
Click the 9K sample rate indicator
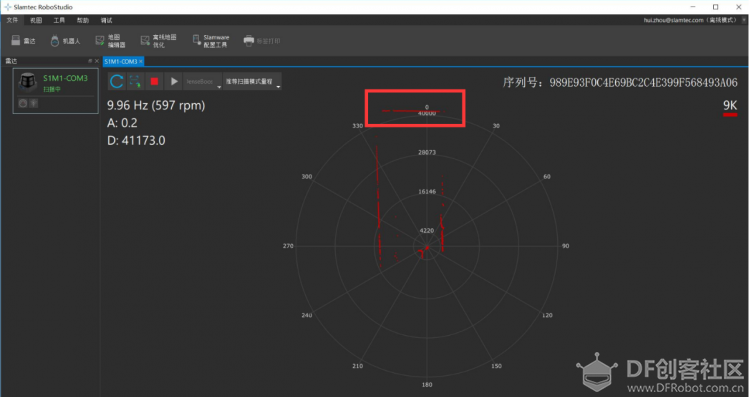click(730, 105)
